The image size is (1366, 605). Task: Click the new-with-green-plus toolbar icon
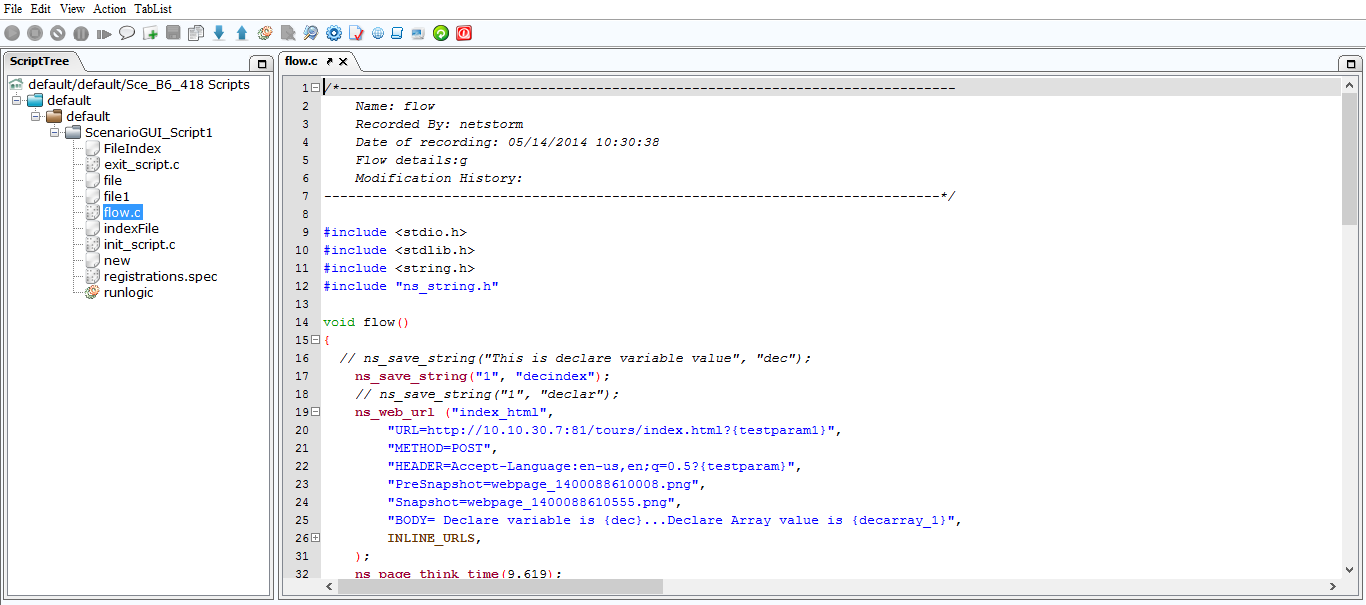pyautogui.click(x=151, y=33)
